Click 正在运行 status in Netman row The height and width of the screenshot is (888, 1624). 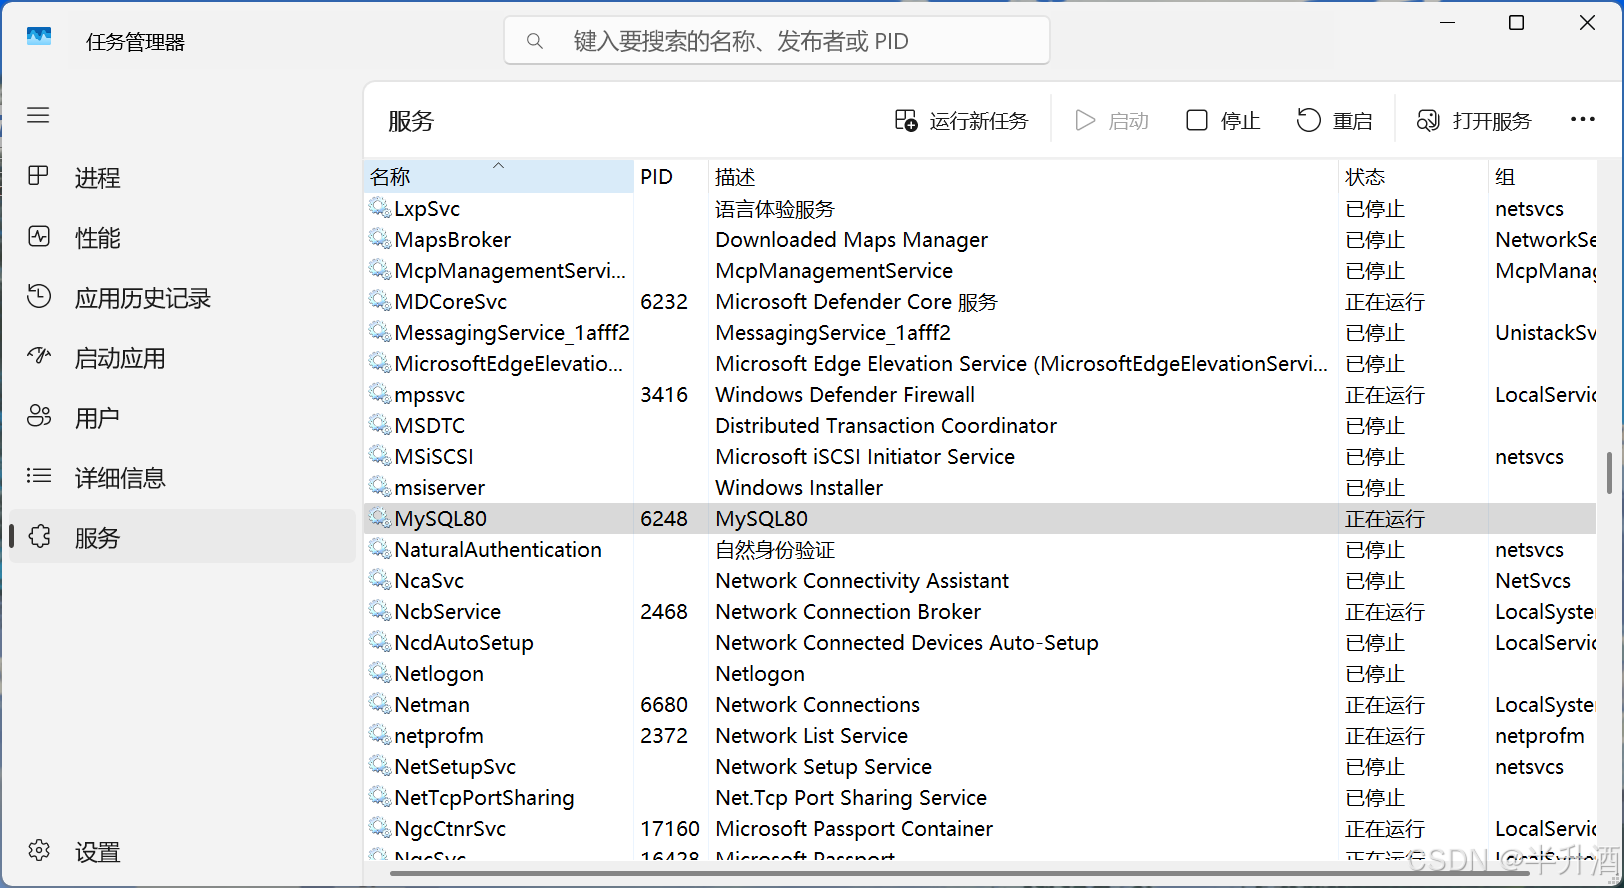coord(1385,705)
